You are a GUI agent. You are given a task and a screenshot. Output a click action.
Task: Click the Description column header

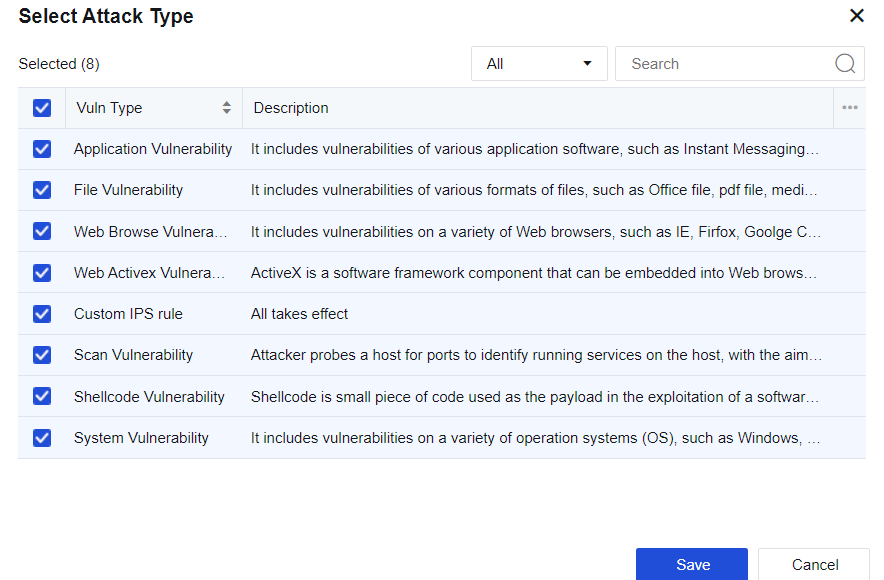[291, 108]
